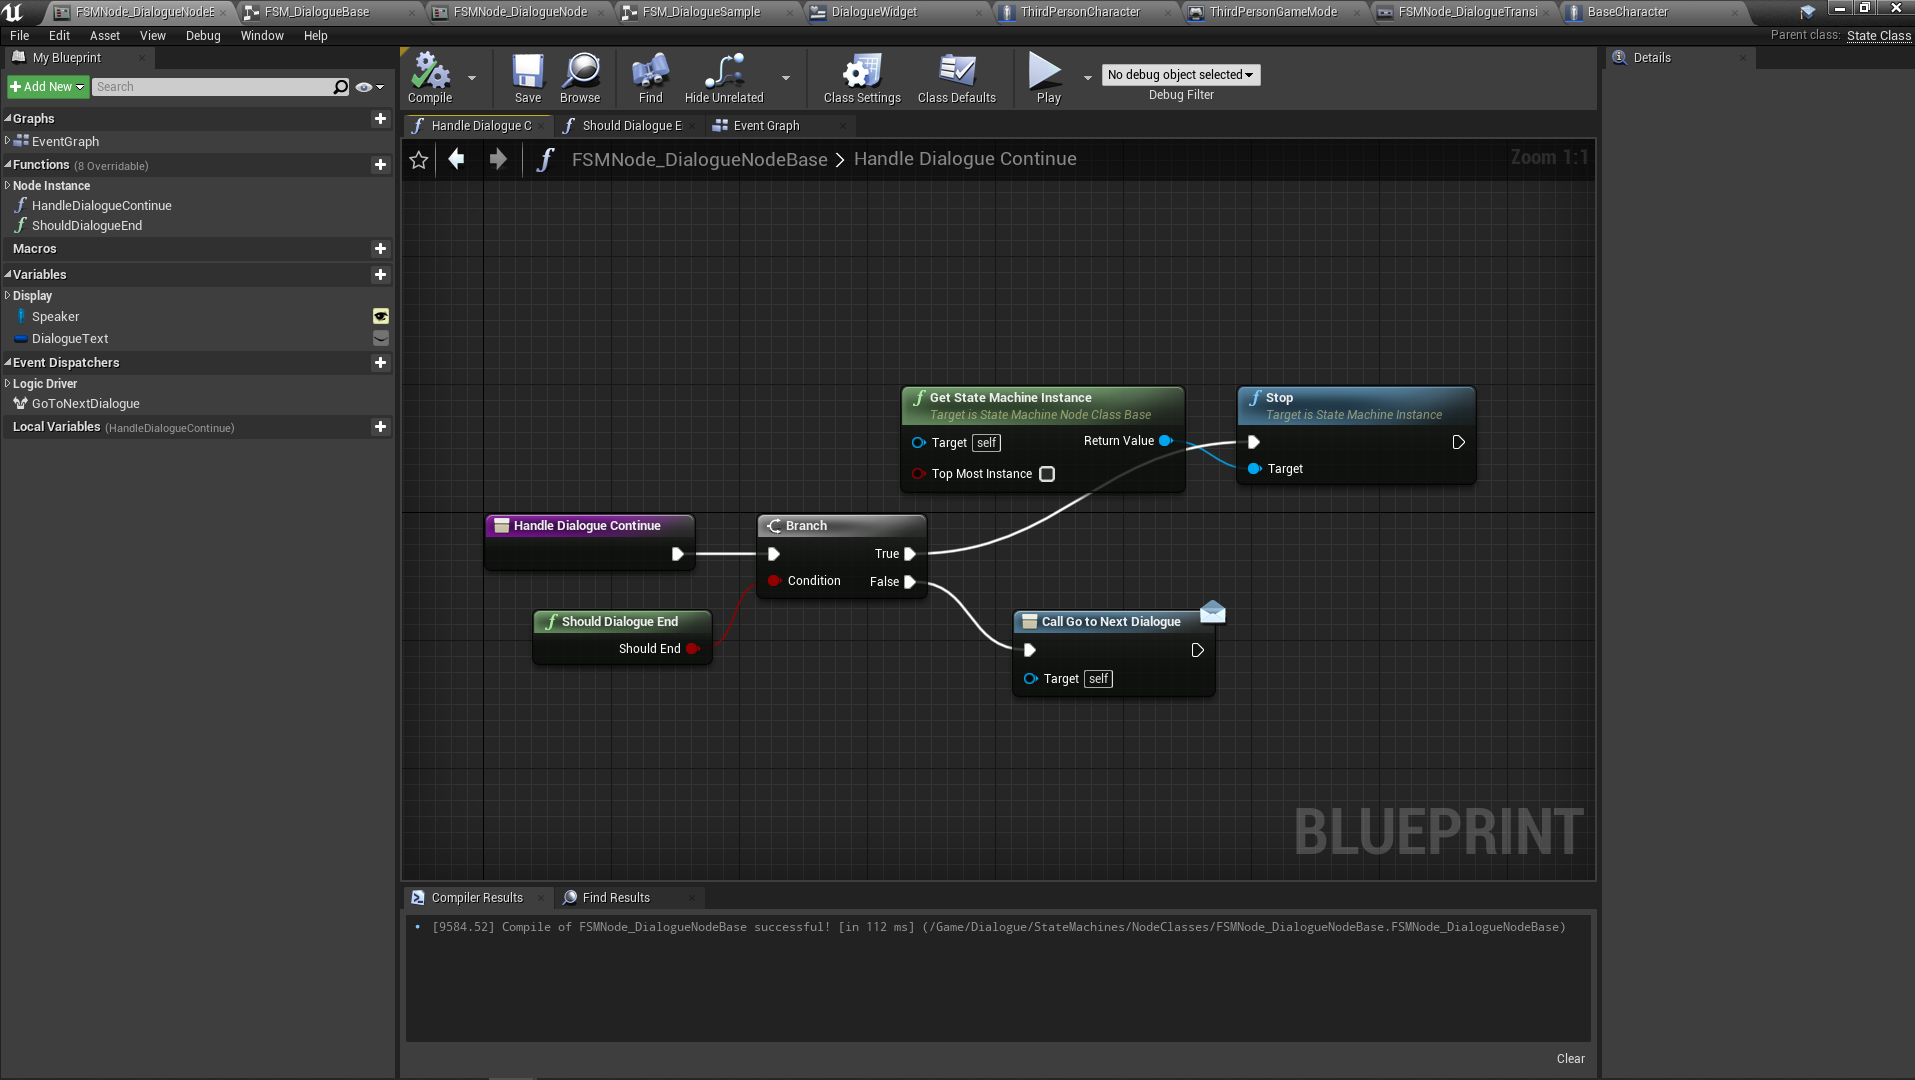1915x1080 pixels.
Task: Toggle DialogueText variable visibility icon
Action: 381,338
